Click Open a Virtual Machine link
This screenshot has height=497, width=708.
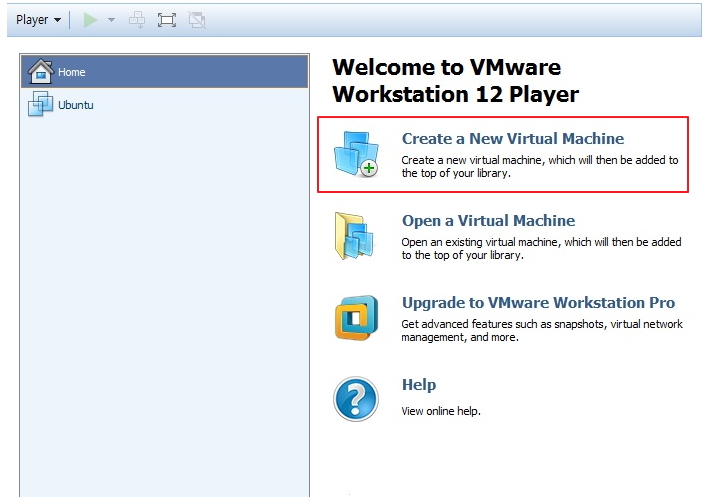[x=489, y=221]
